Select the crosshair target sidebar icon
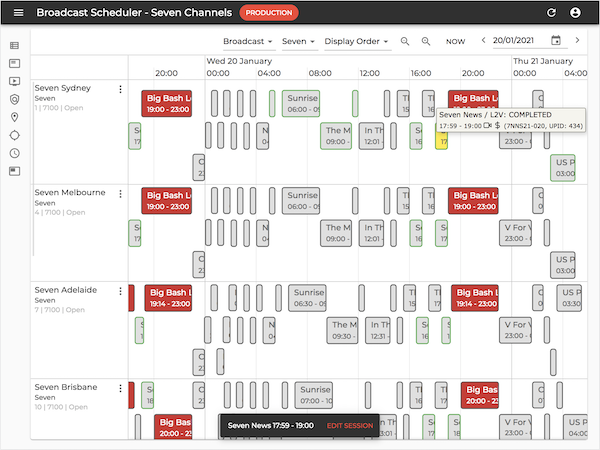The height and width of the screenshot is (450, 600). (15, 135)
